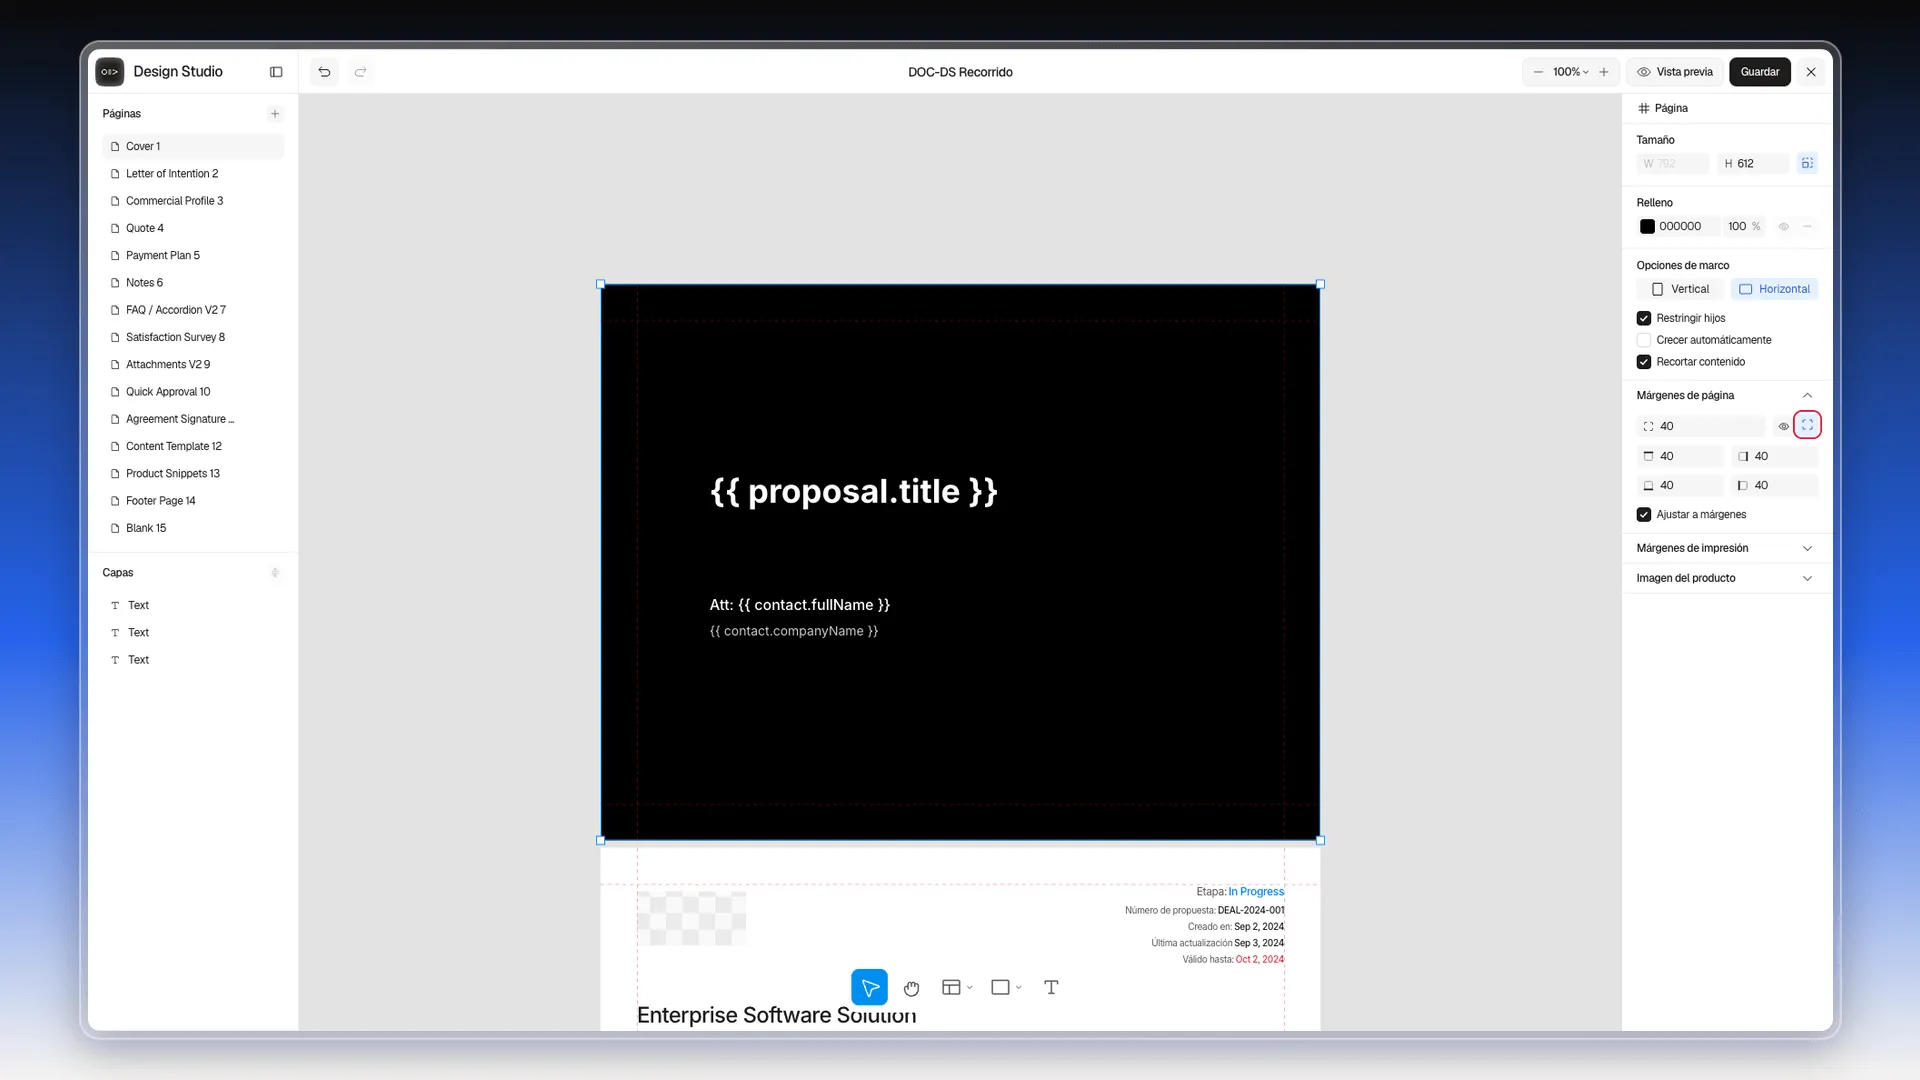The height and width of the screenshot is (1080, 1920).
Task: Toggle the left sidebar panel icon
Action: pos(276,72)
